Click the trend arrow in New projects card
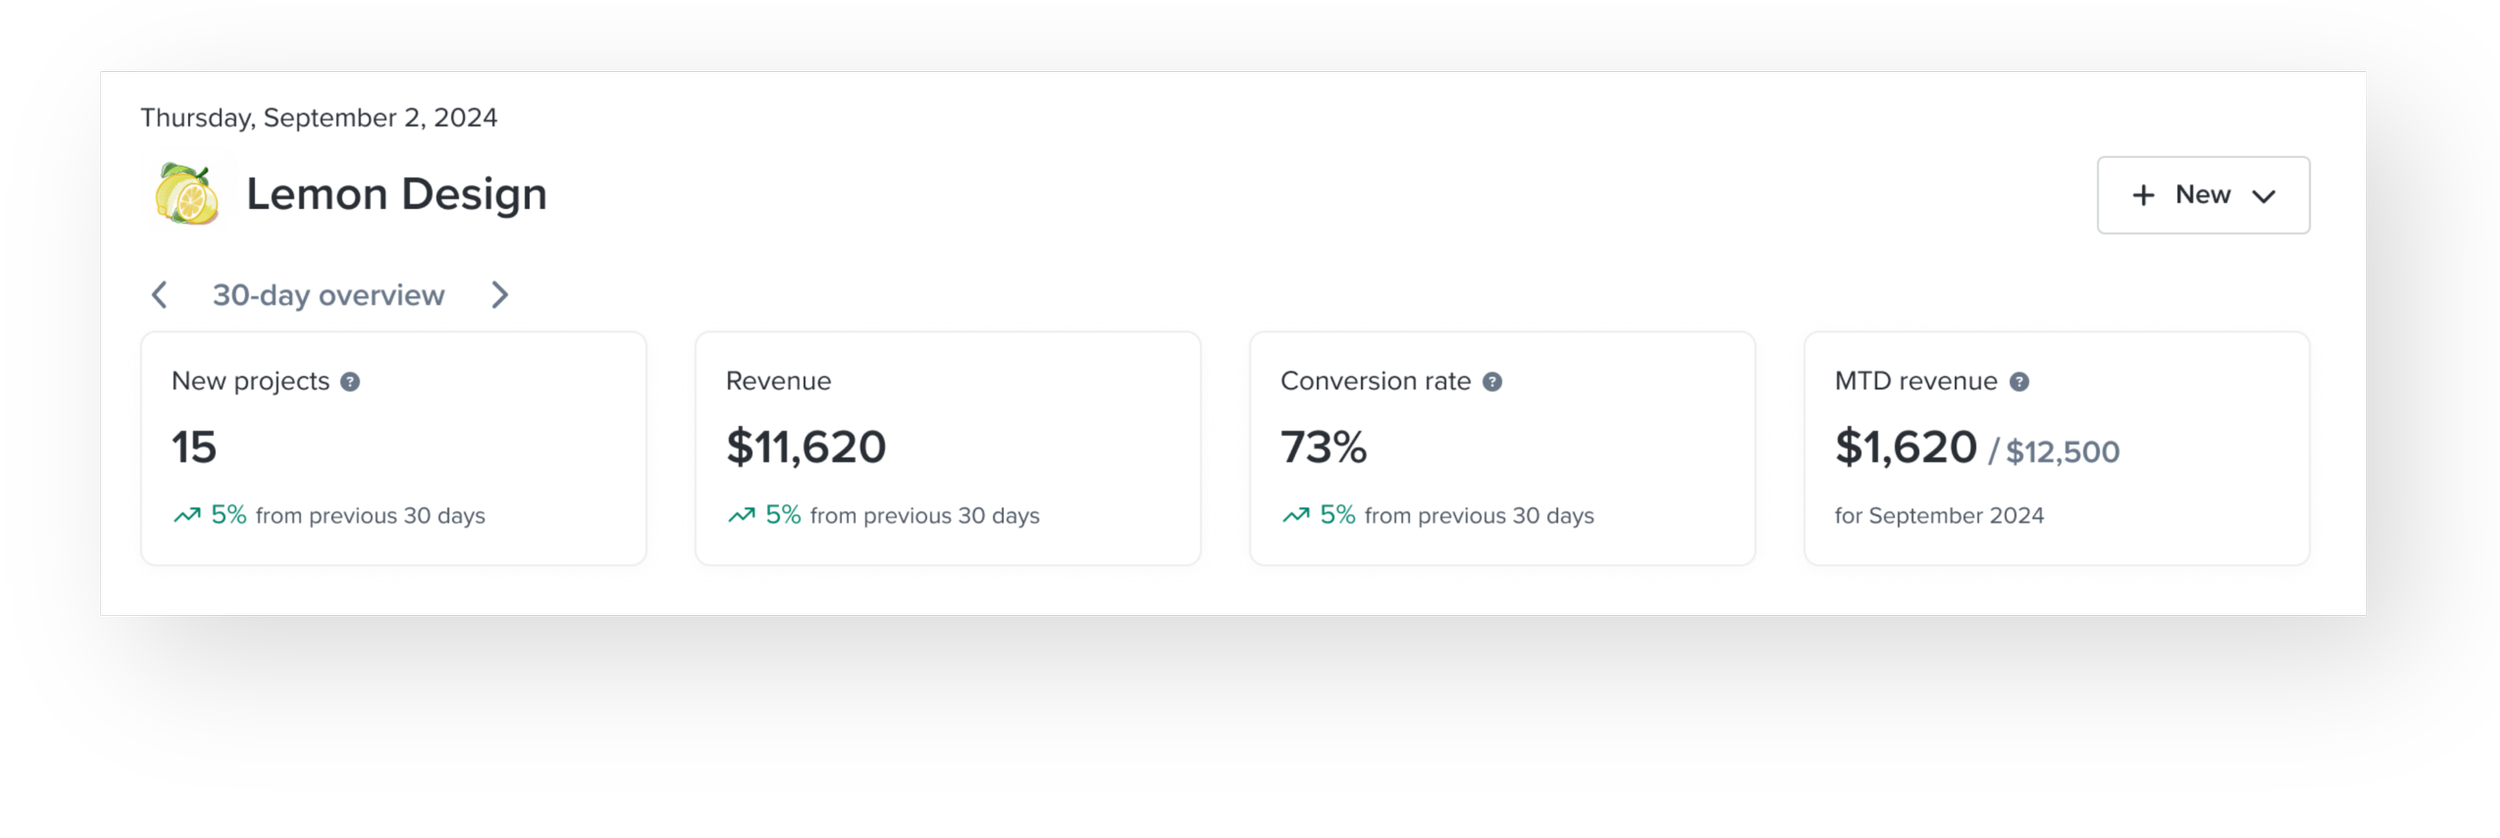The width and height of the screenshot is (2500, 838). point(187,516)
